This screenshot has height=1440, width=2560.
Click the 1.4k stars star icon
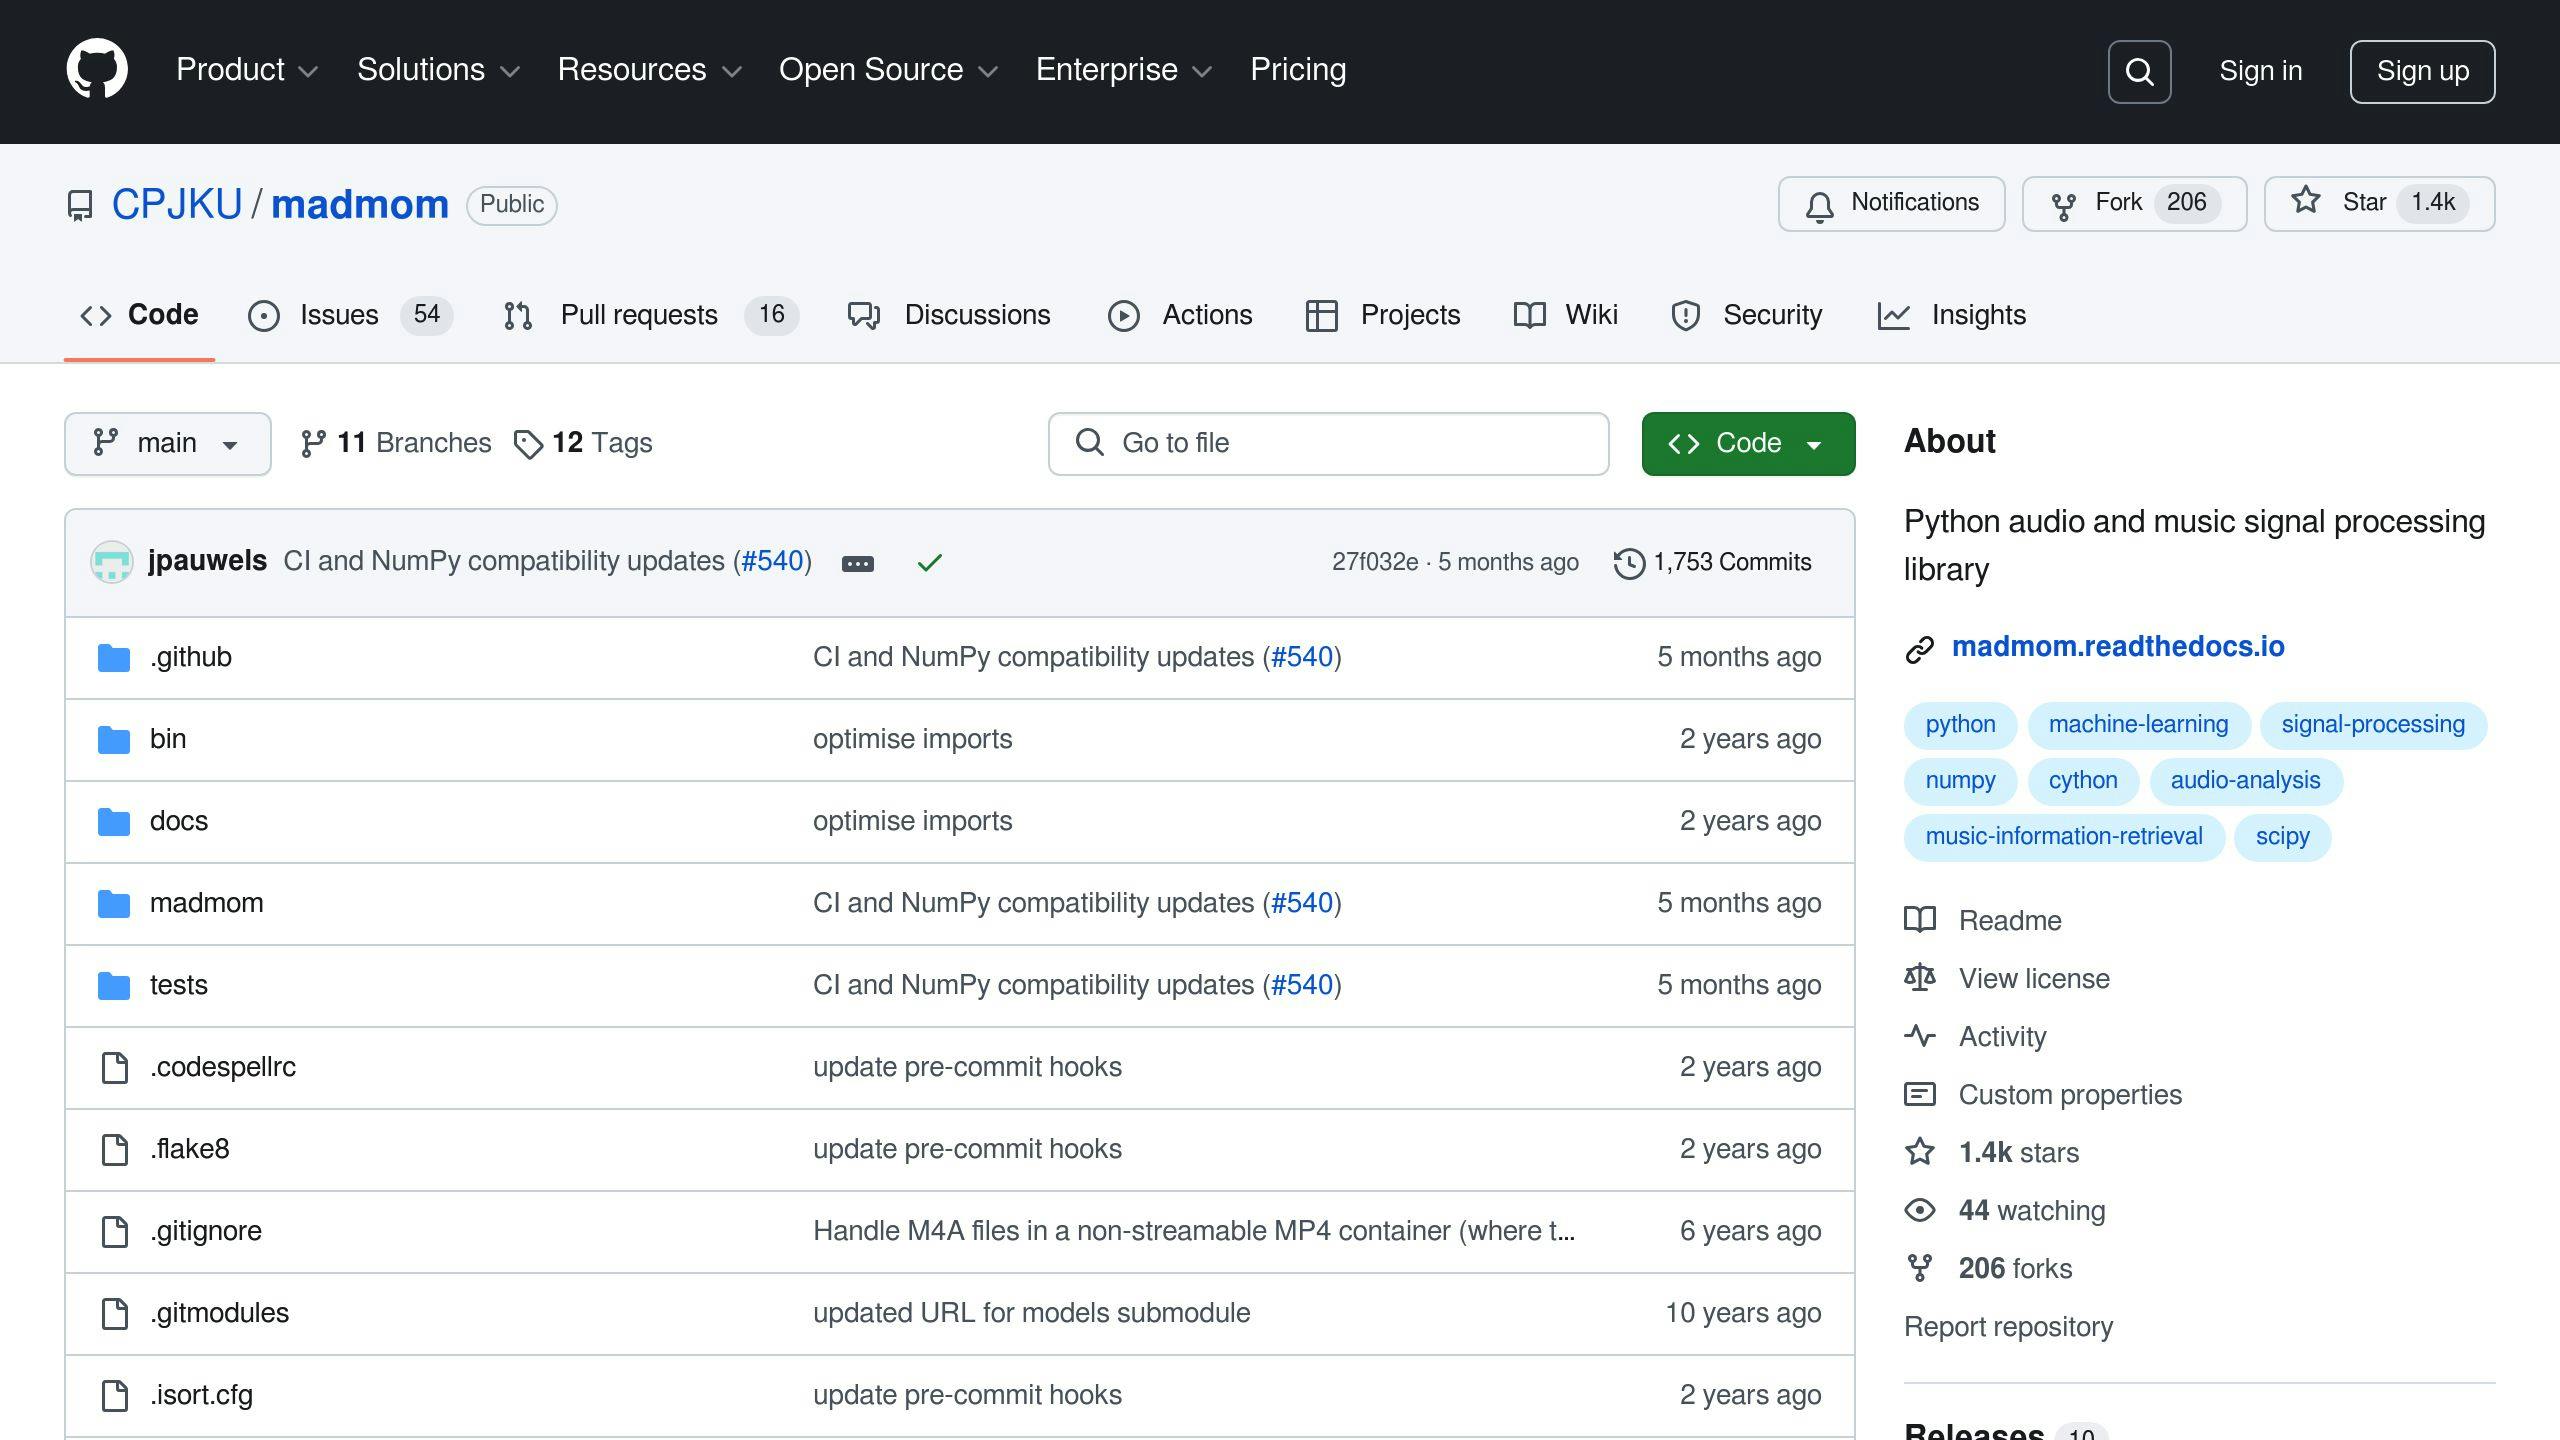coord(1920,1152)
